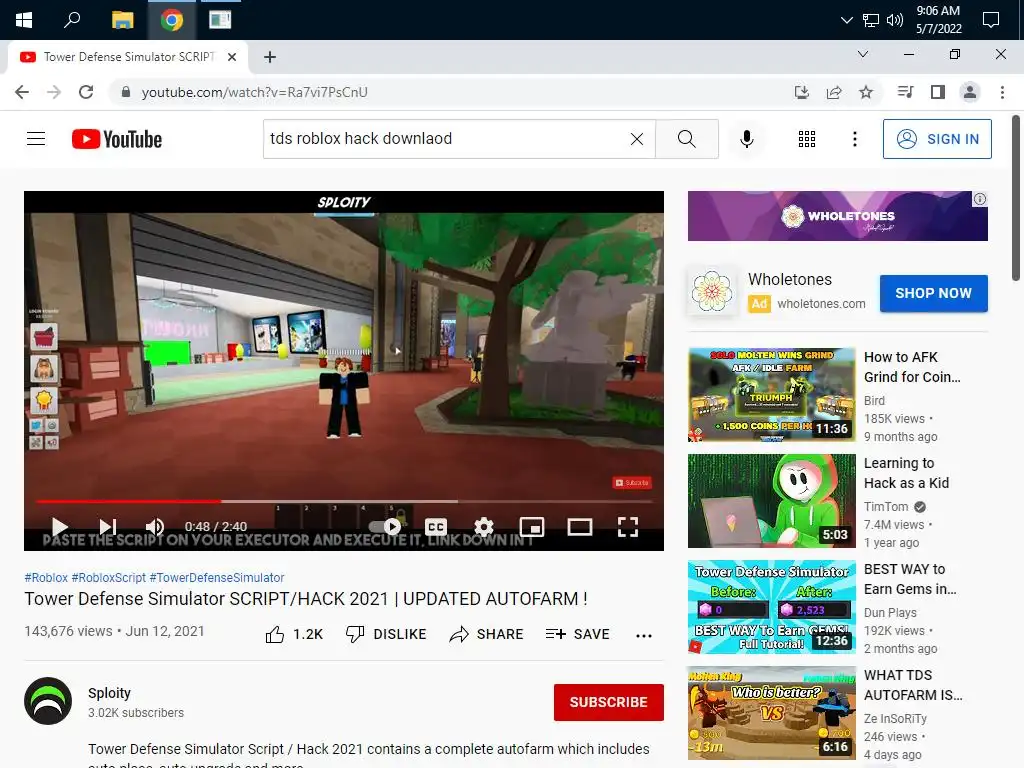Open a new browser tab
1024x768 pixels.
pos(270,57)
